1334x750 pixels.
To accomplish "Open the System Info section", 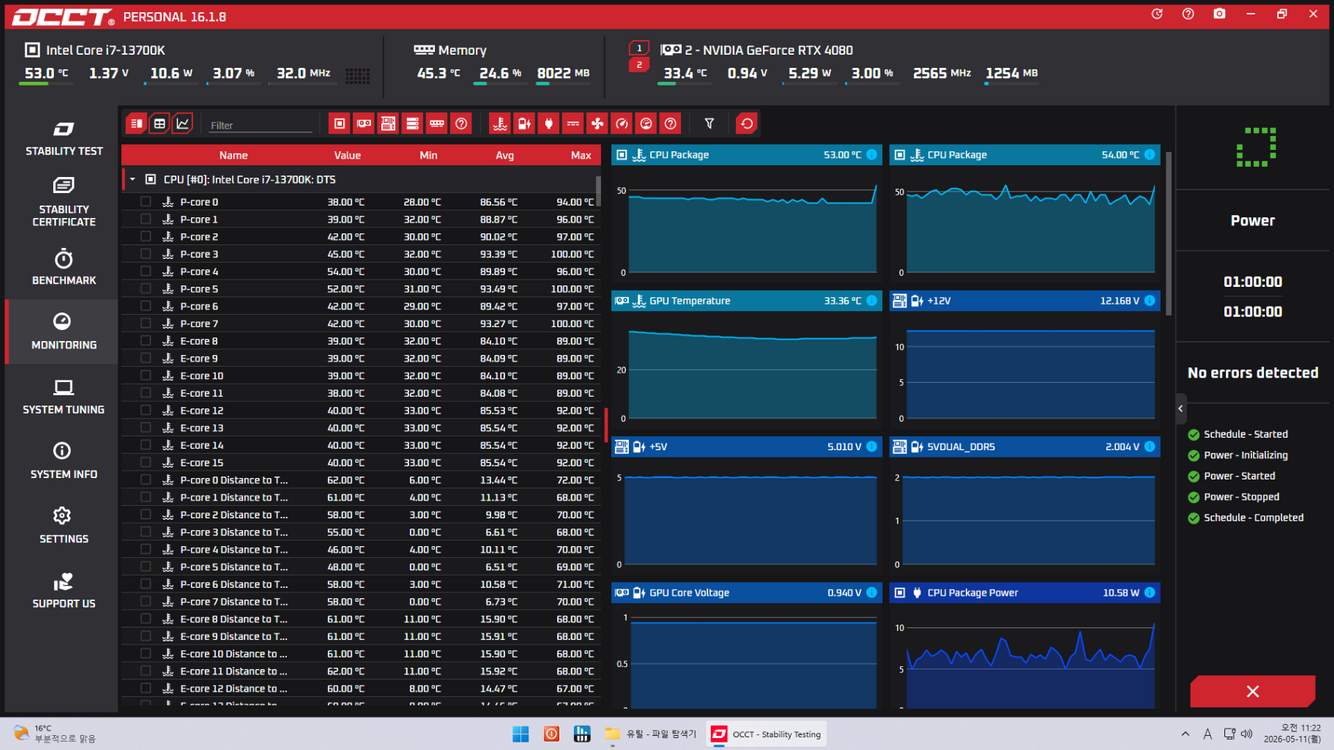I will (63, 461).
